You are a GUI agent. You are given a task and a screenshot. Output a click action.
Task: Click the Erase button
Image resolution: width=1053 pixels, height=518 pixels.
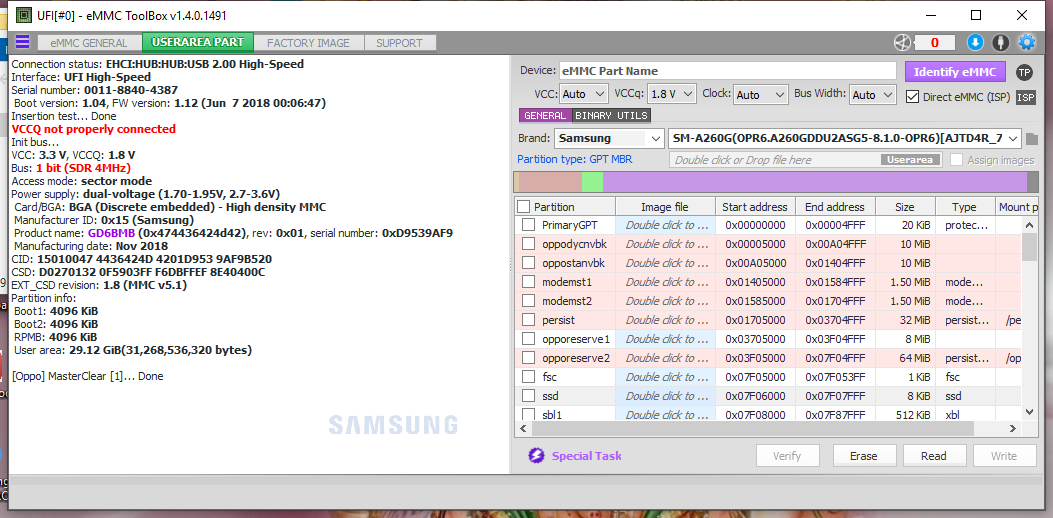(864, 456)
